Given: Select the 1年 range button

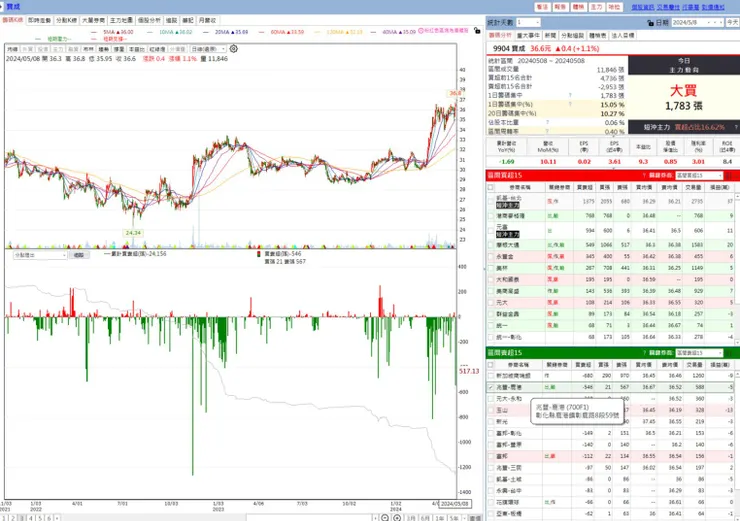Looking at the screenshot, I should click(440, 518).
